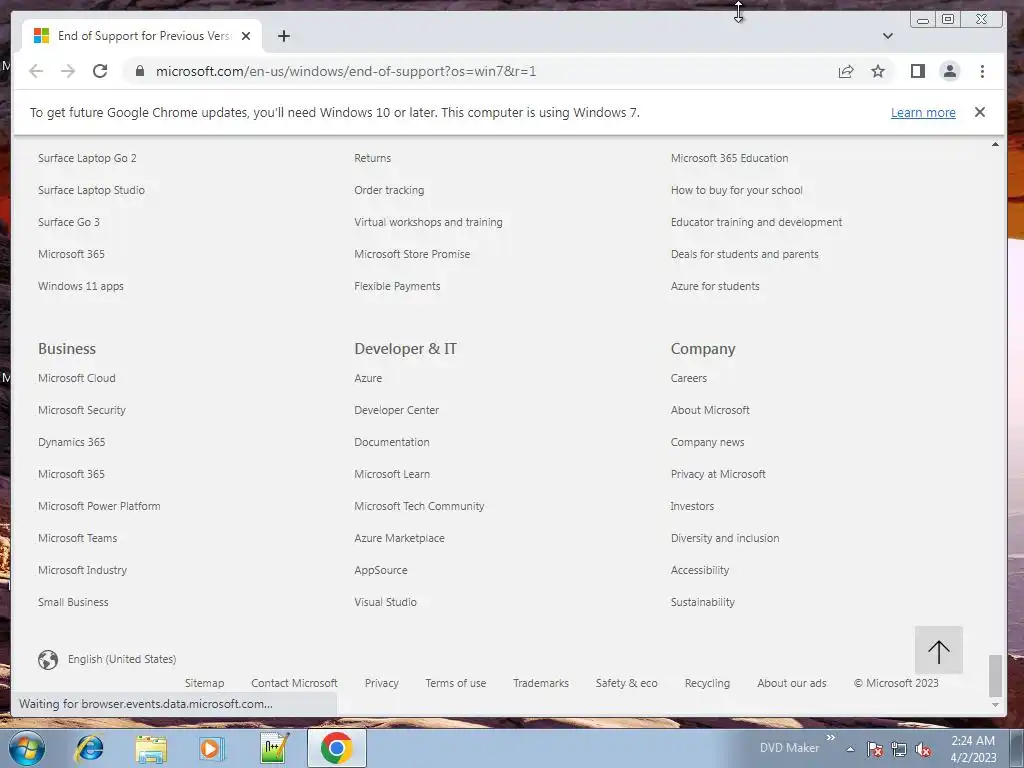The height and width of the screenshot is (768, 1024).
Task: Follow the Learn more link
Action: 923,112
